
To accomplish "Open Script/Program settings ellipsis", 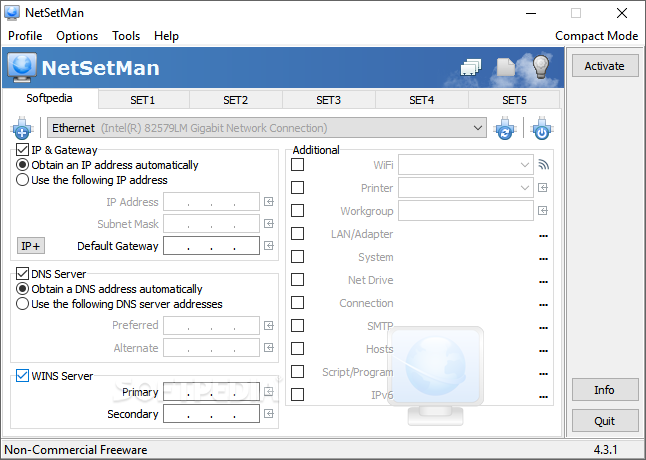I will coord(543,374).
